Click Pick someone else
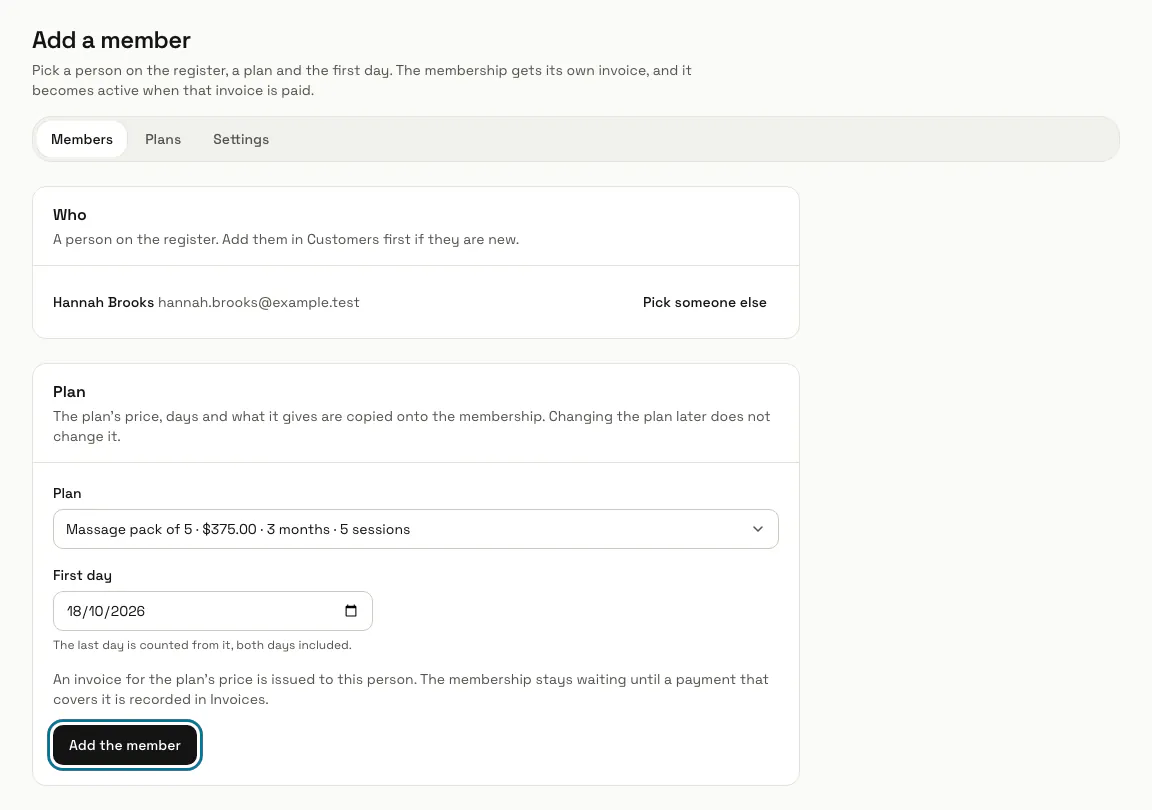This screenshot has height=810, width=1152. click(x=705, y=302)
